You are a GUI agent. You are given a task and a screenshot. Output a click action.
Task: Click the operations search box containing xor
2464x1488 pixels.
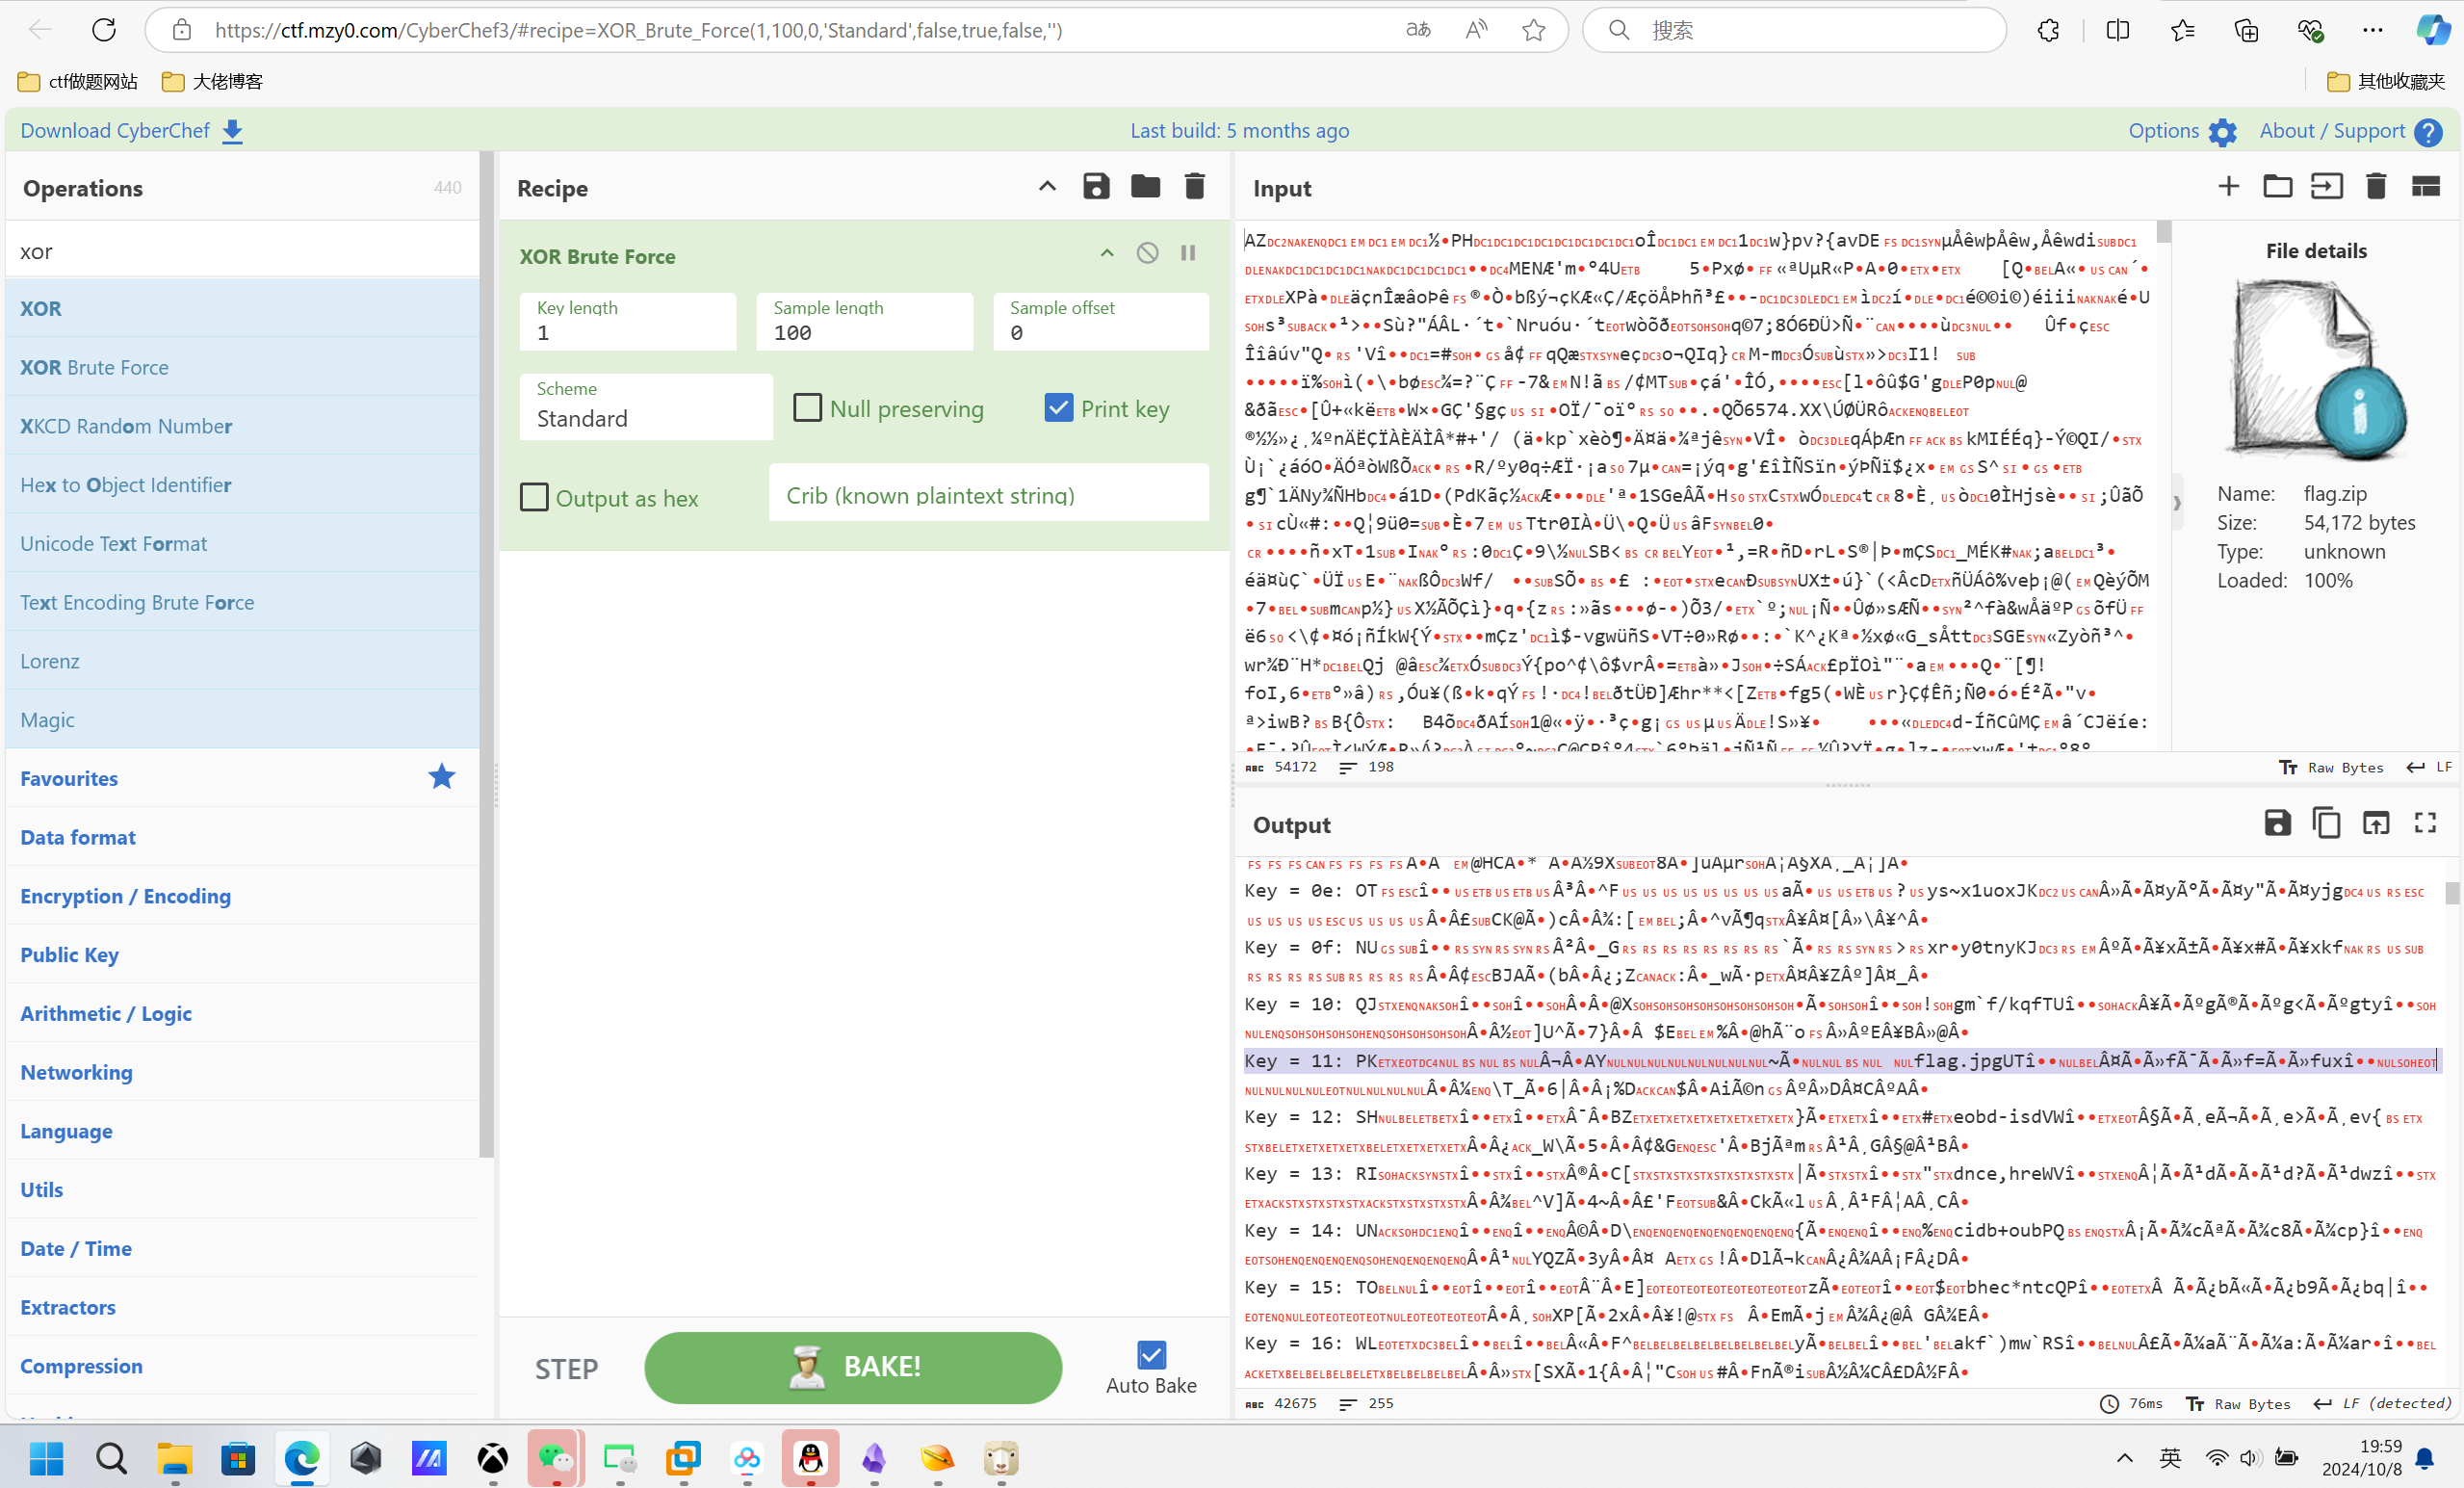point(242,251)
